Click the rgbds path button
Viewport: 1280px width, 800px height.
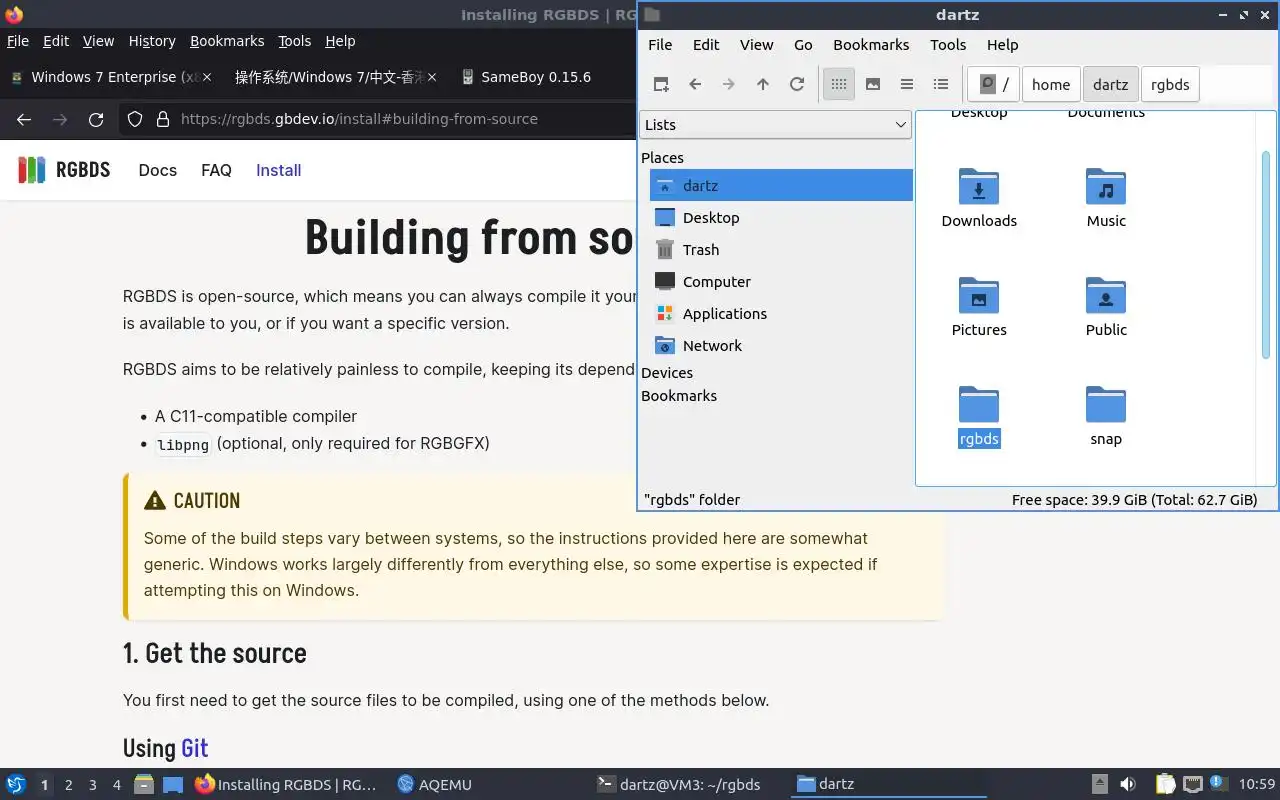[x=1170, y=84]
